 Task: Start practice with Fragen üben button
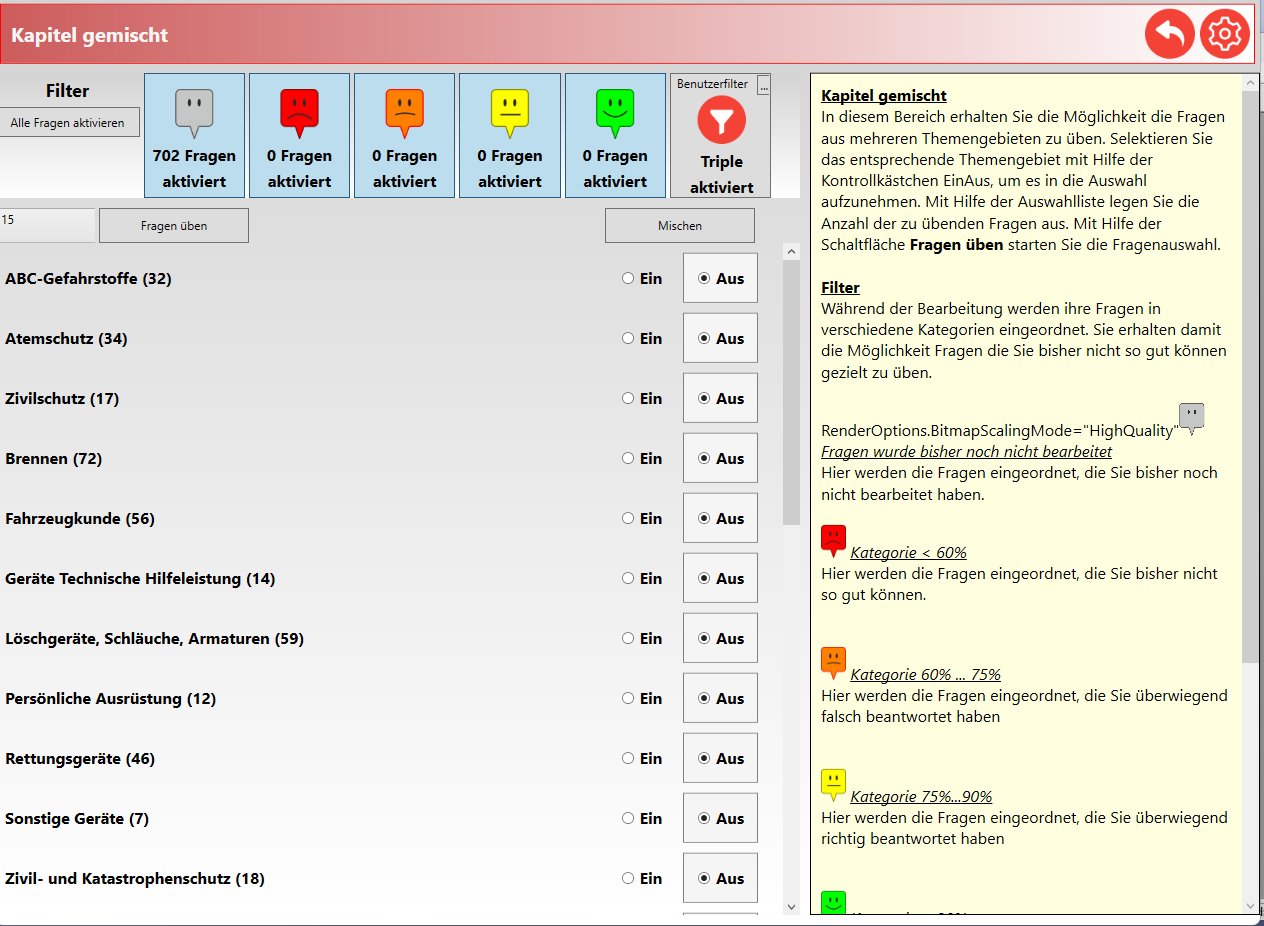[174, 226]
